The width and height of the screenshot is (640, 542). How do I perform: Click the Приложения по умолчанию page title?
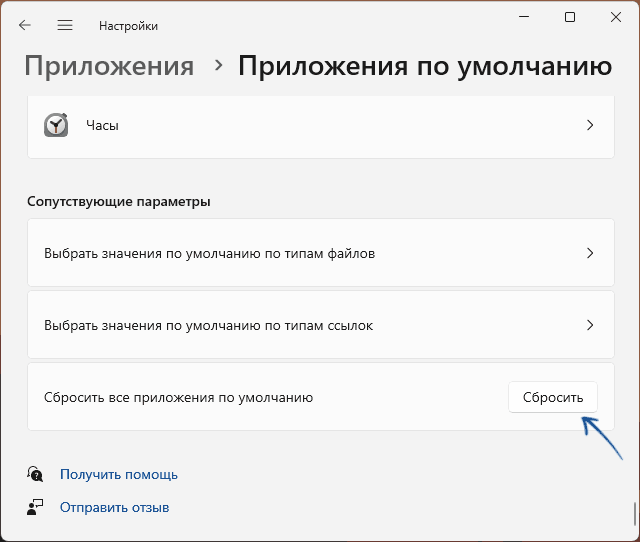pos(425,66)
